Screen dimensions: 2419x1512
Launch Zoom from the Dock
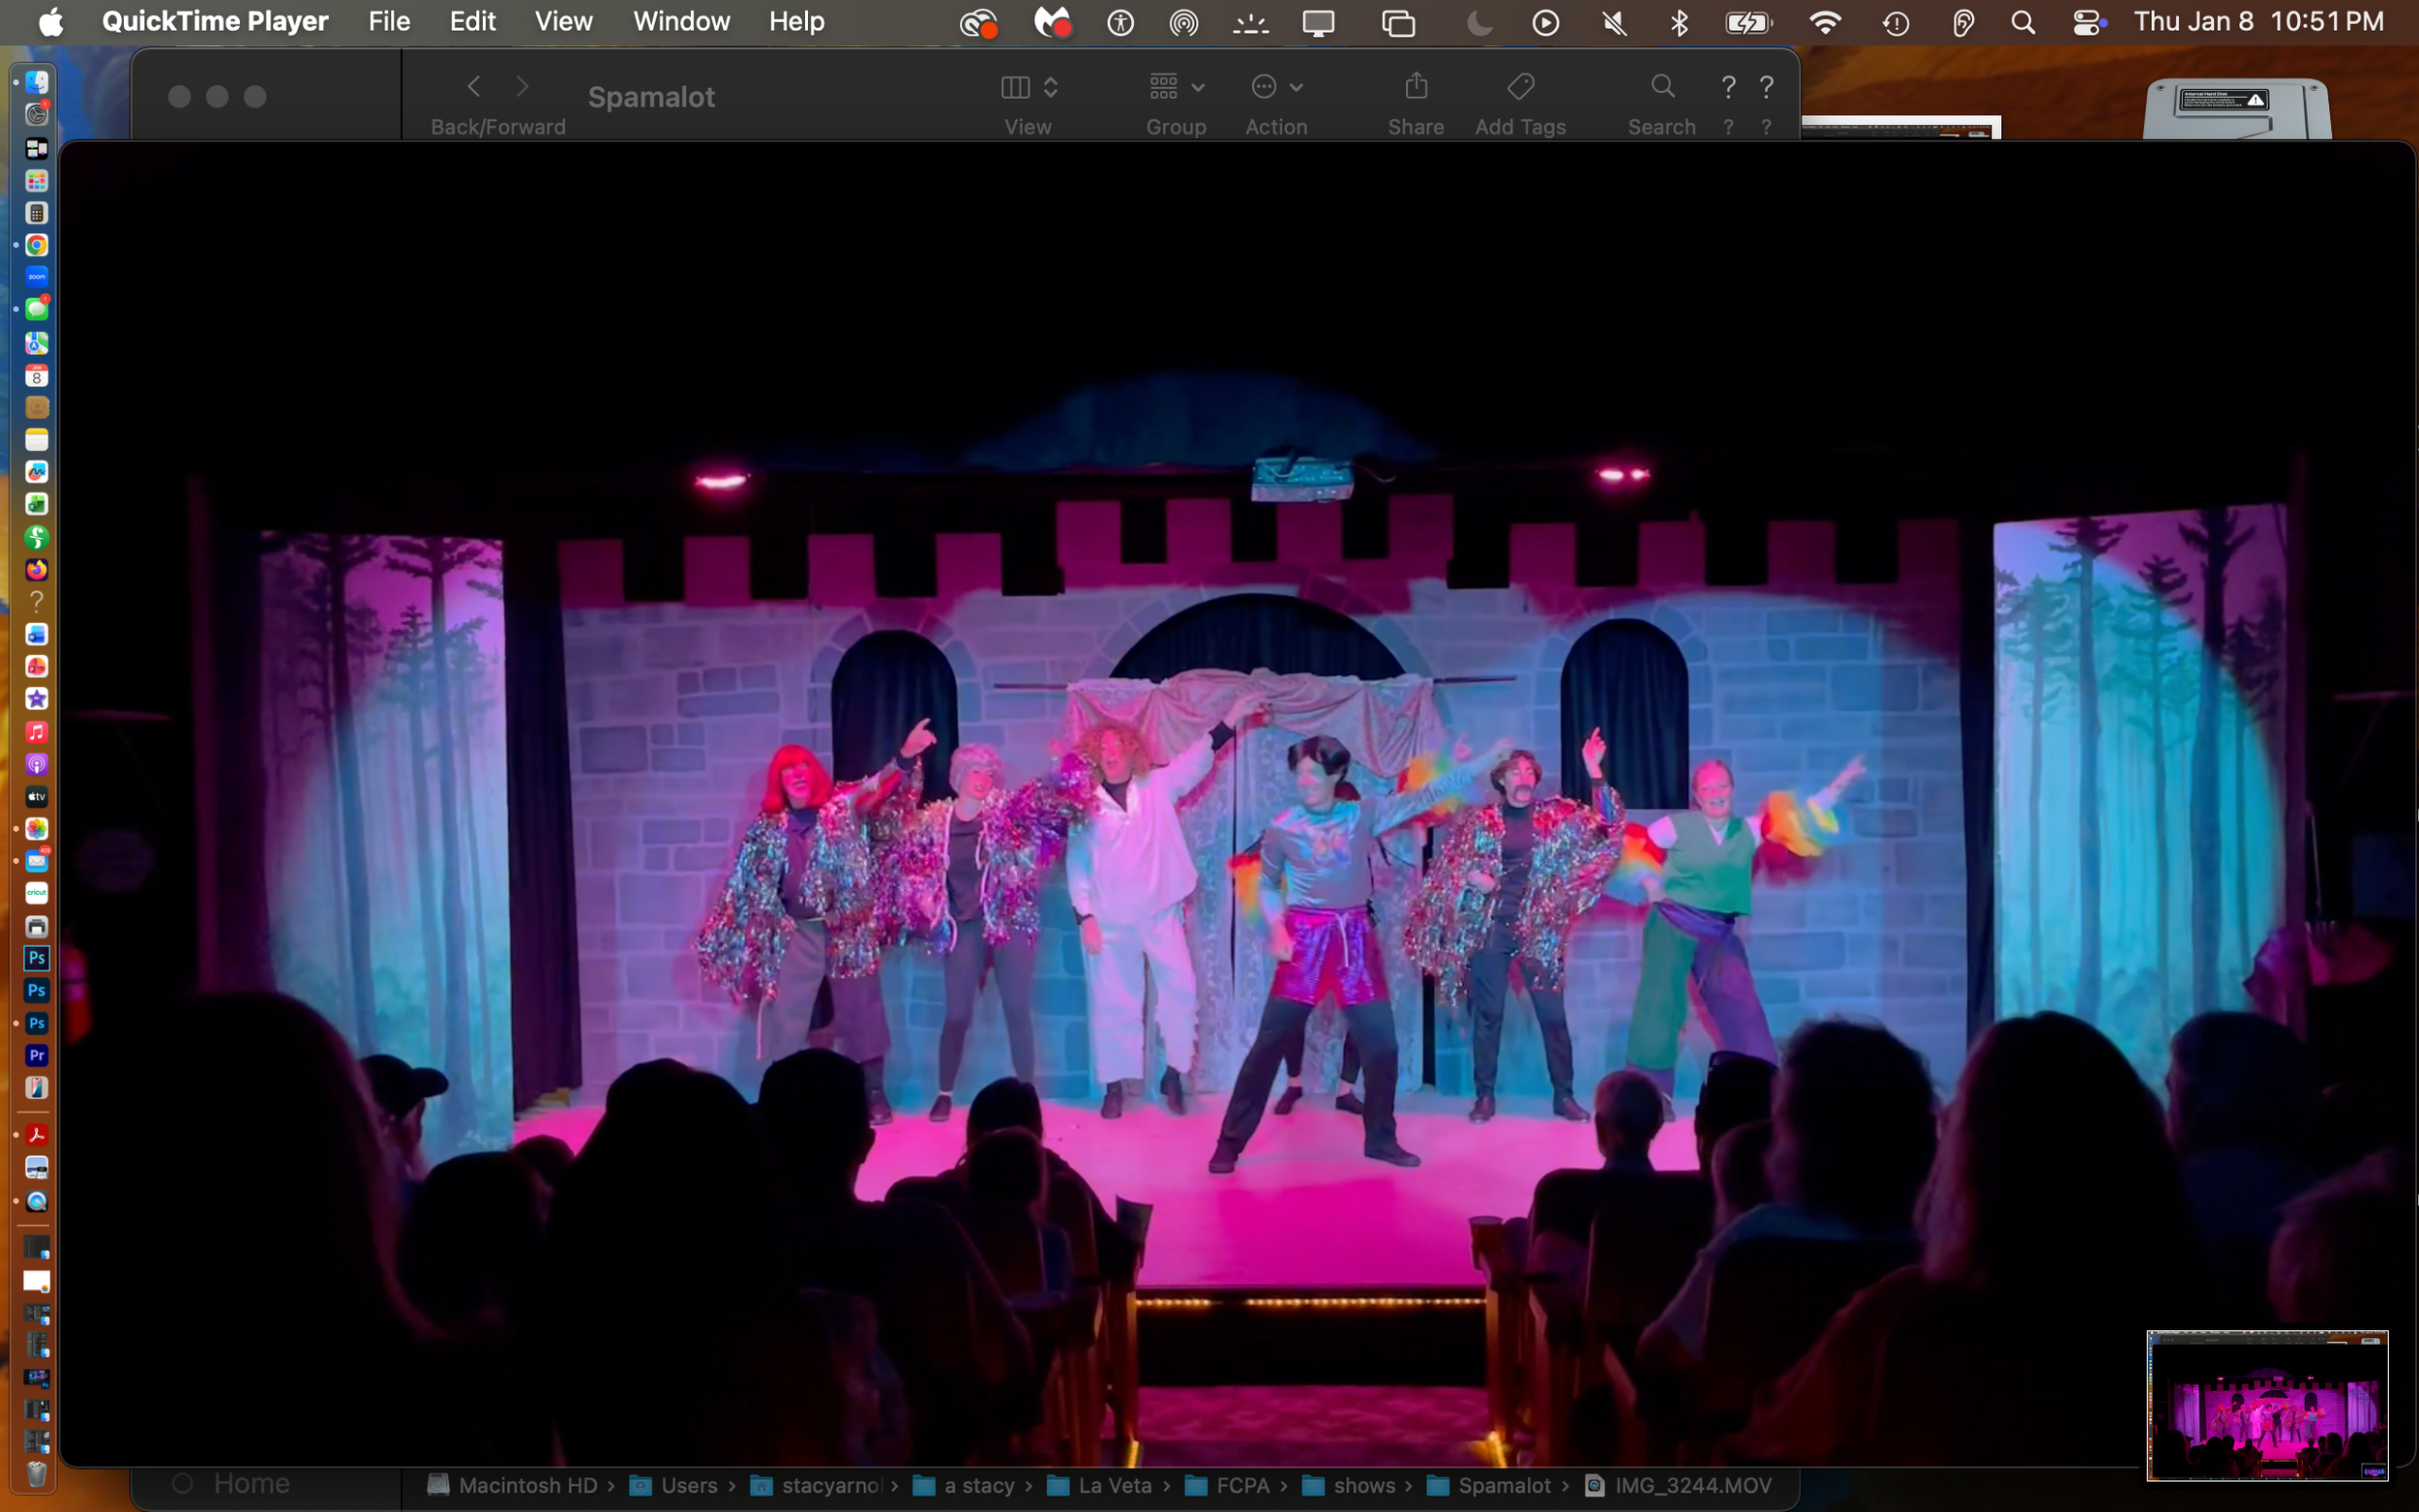coord(37,277)
